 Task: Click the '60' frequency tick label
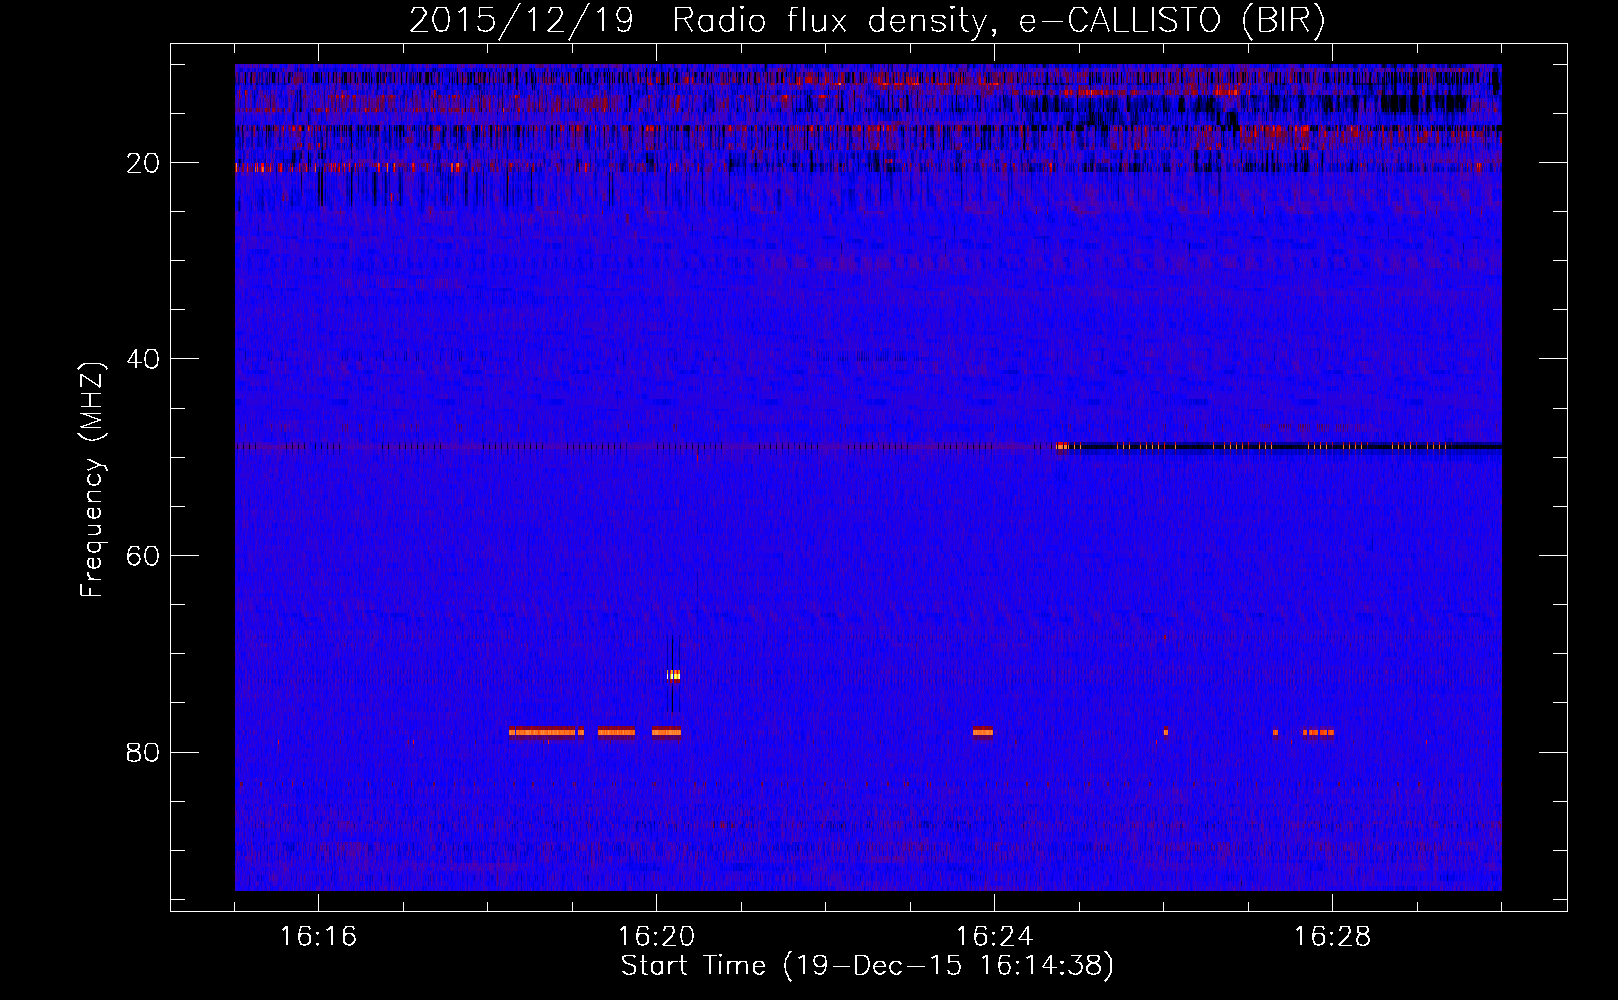click(144, 556)
